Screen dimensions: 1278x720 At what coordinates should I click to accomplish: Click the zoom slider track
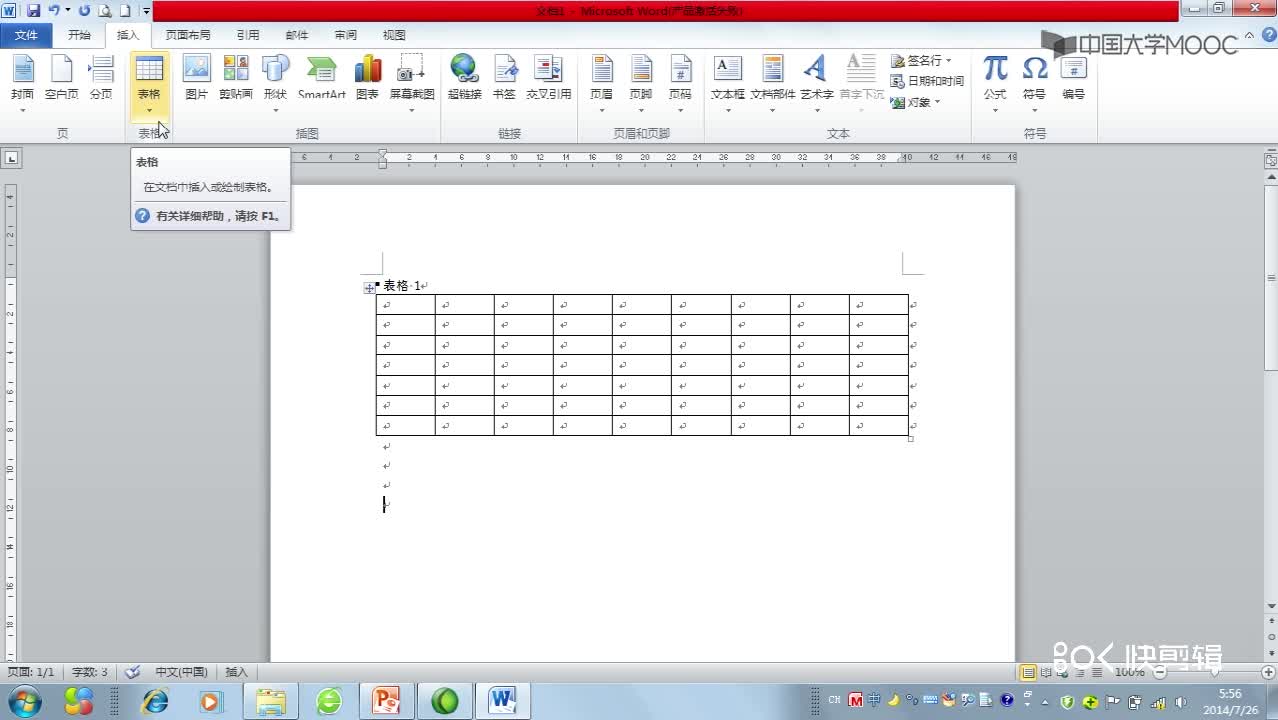(1213, 673)
